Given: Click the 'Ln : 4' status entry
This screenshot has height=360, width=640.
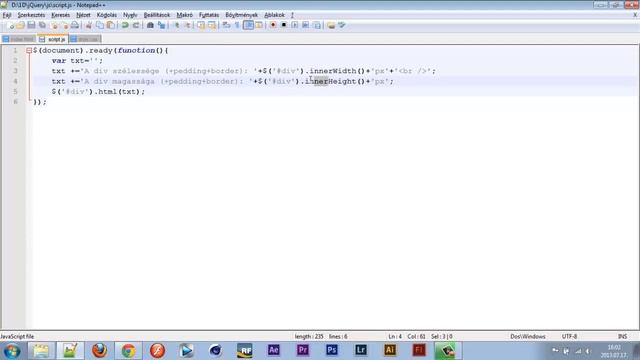Looking at the screenshot, I should click(x=395, y=337).
